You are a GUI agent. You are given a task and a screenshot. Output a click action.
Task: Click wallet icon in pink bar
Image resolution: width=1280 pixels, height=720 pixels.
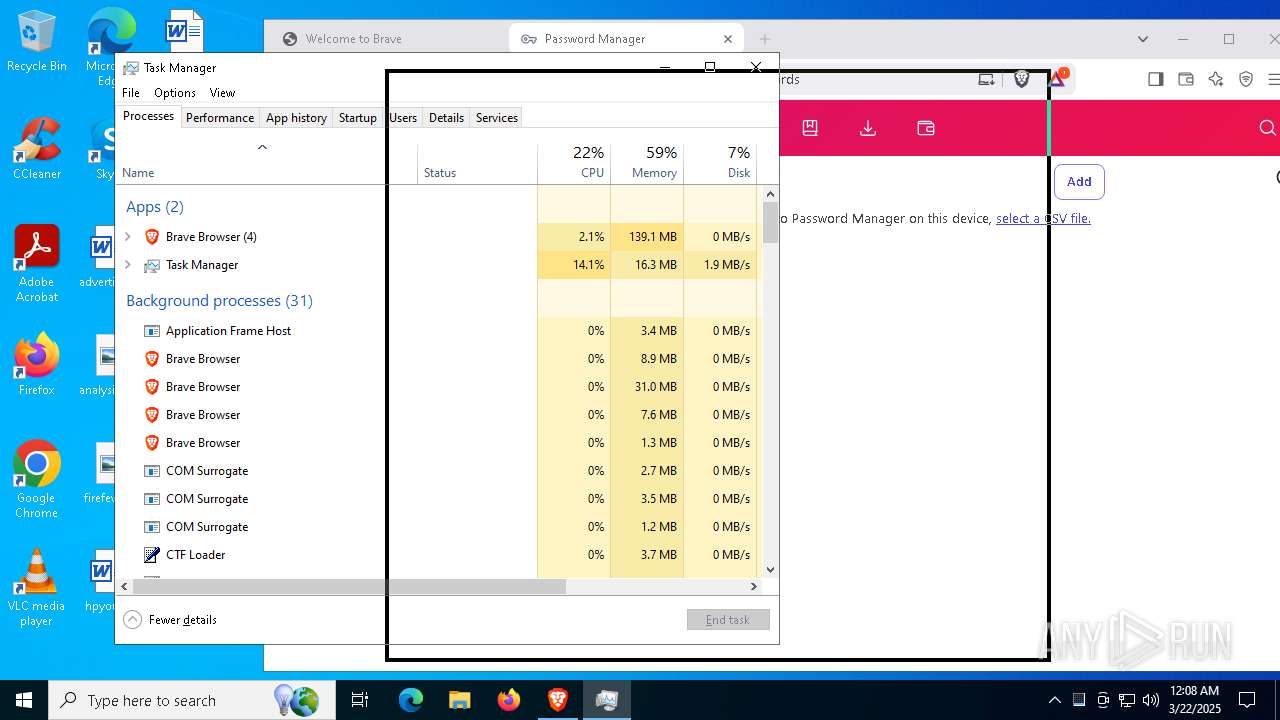(926, 128)
